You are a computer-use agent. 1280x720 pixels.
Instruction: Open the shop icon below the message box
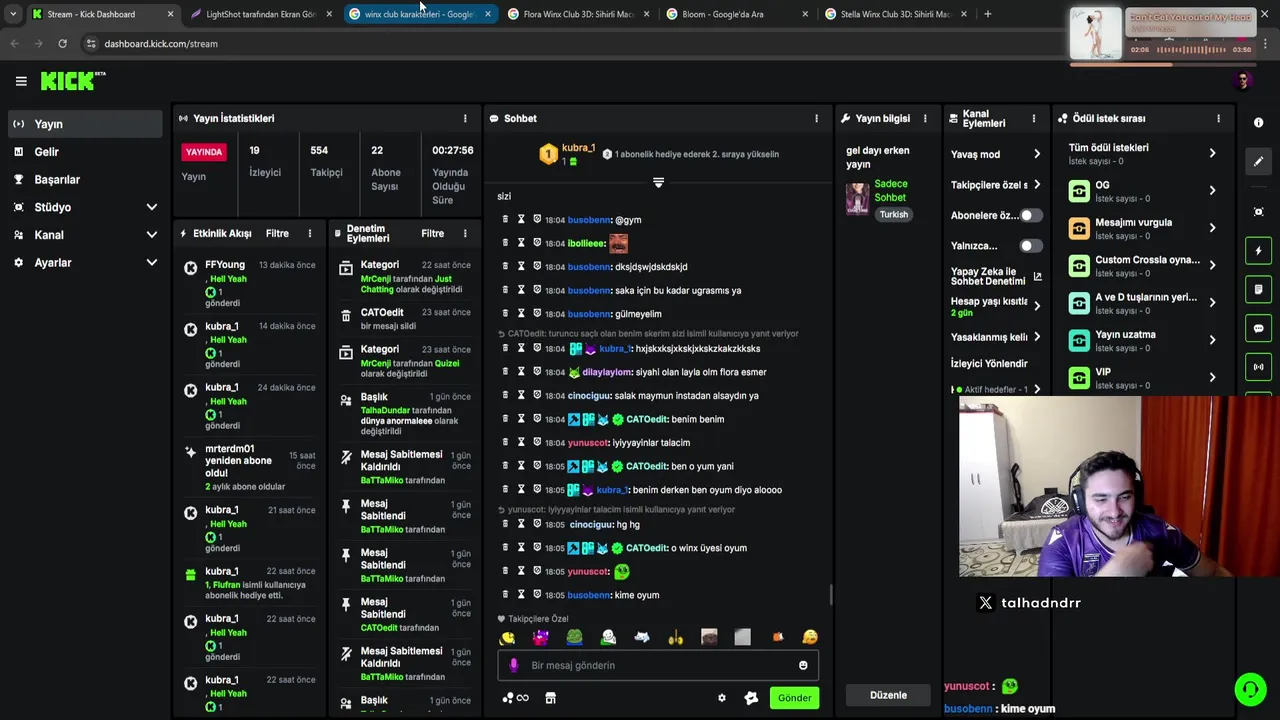(x=550, y=698)
